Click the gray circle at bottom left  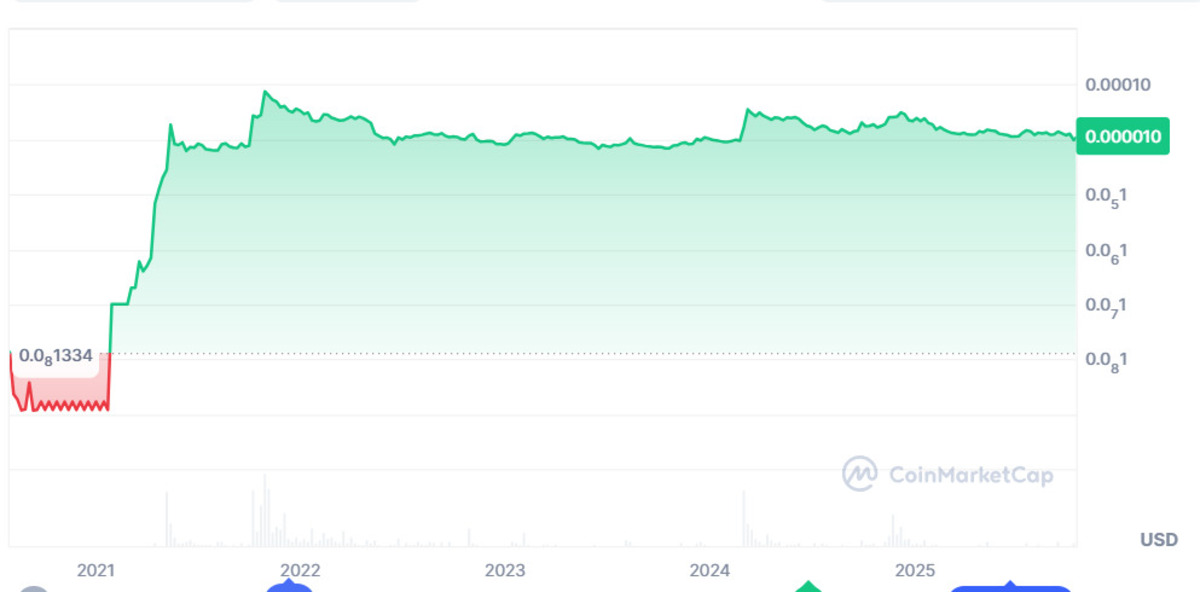[34, 588]
